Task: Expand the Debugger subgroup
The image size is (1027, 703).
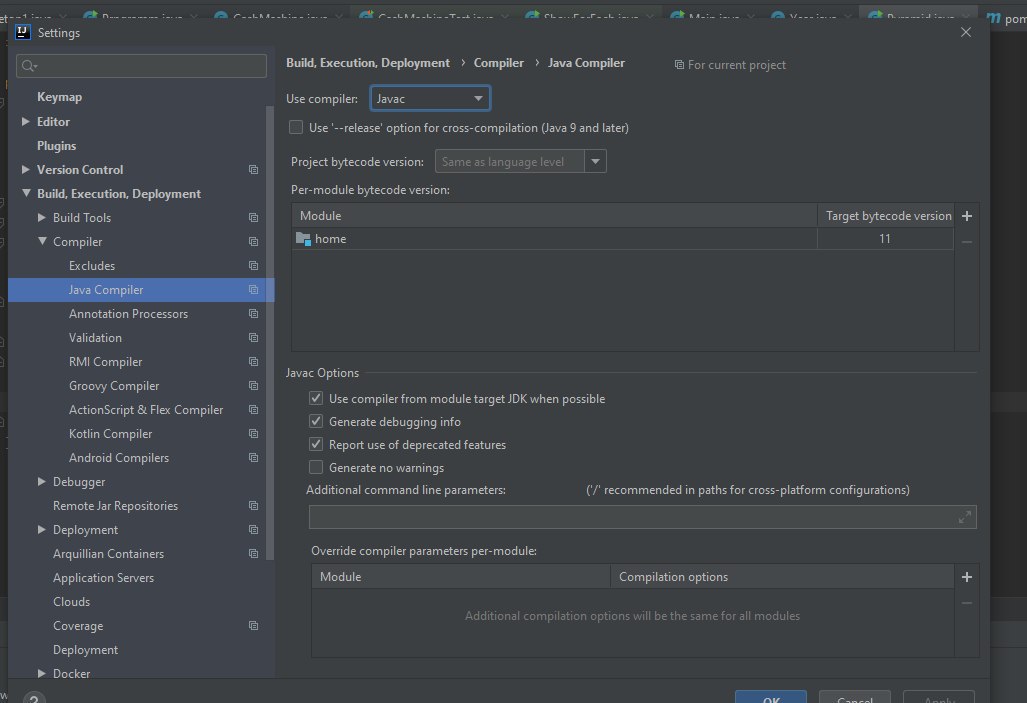Action: [41, 482]
